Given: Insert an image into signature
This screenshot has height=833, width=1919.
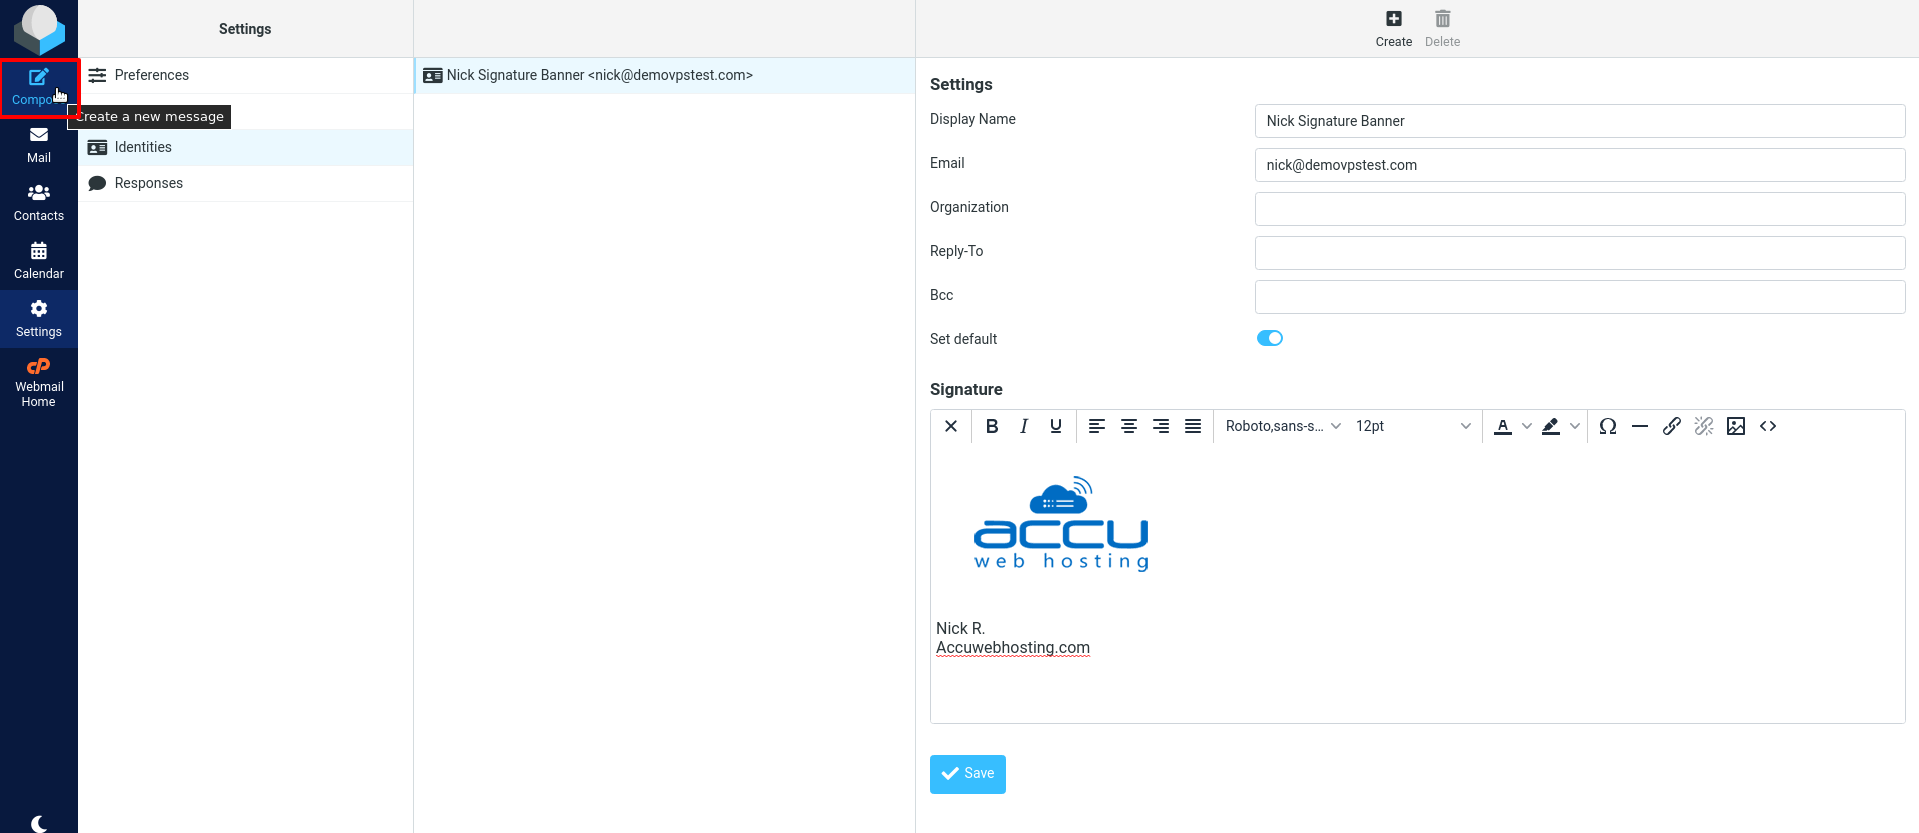Looking at the screenshot, I should [1736, 426].
